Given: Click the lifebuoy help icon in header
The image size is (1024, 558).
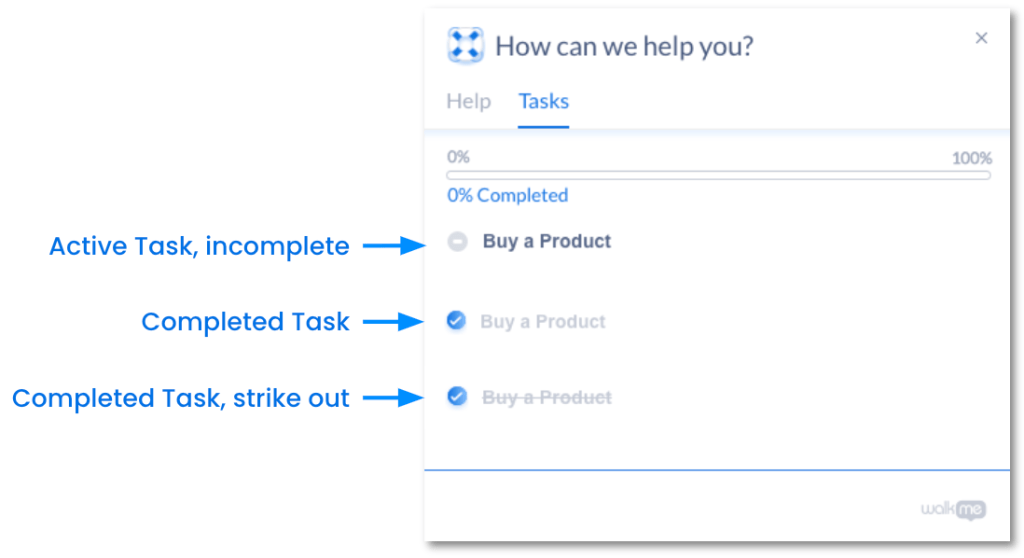Looking at the screenshot, I should [465, 45].
